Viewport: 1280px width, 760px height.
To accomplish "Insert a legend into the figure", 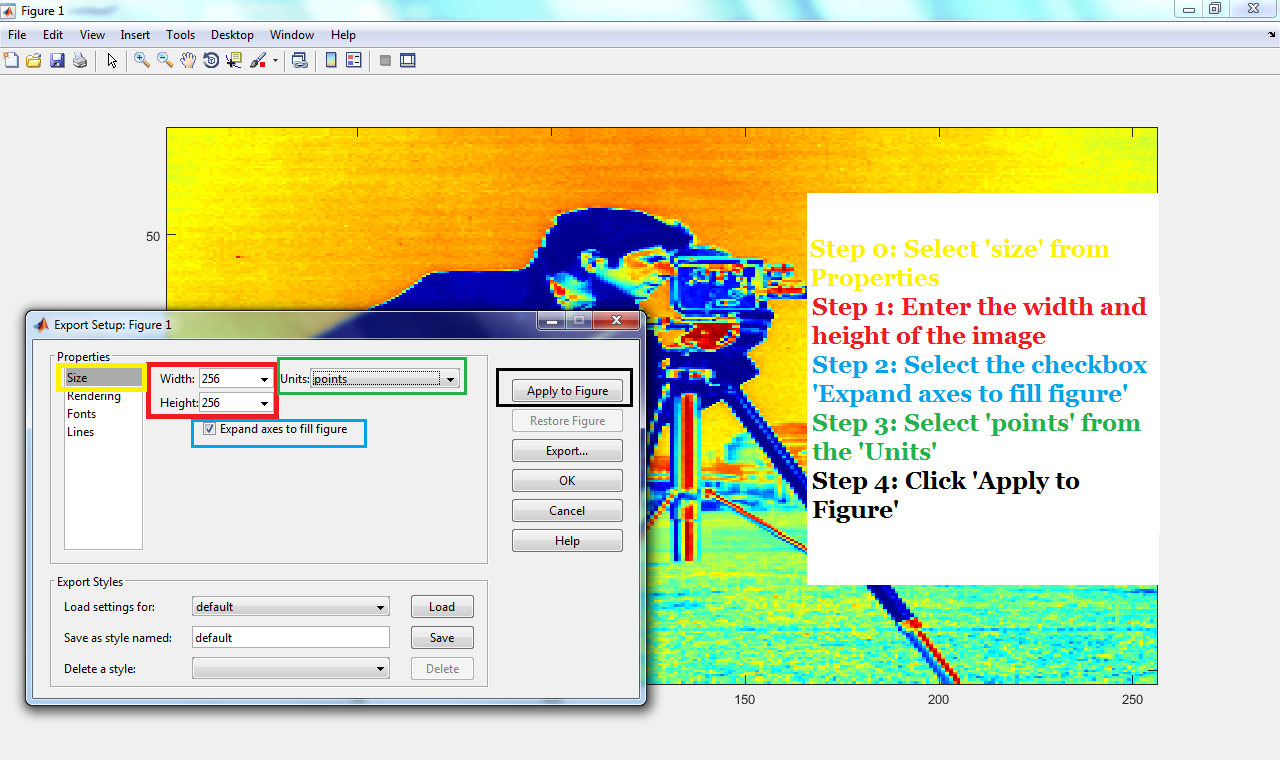I will 353,60.
